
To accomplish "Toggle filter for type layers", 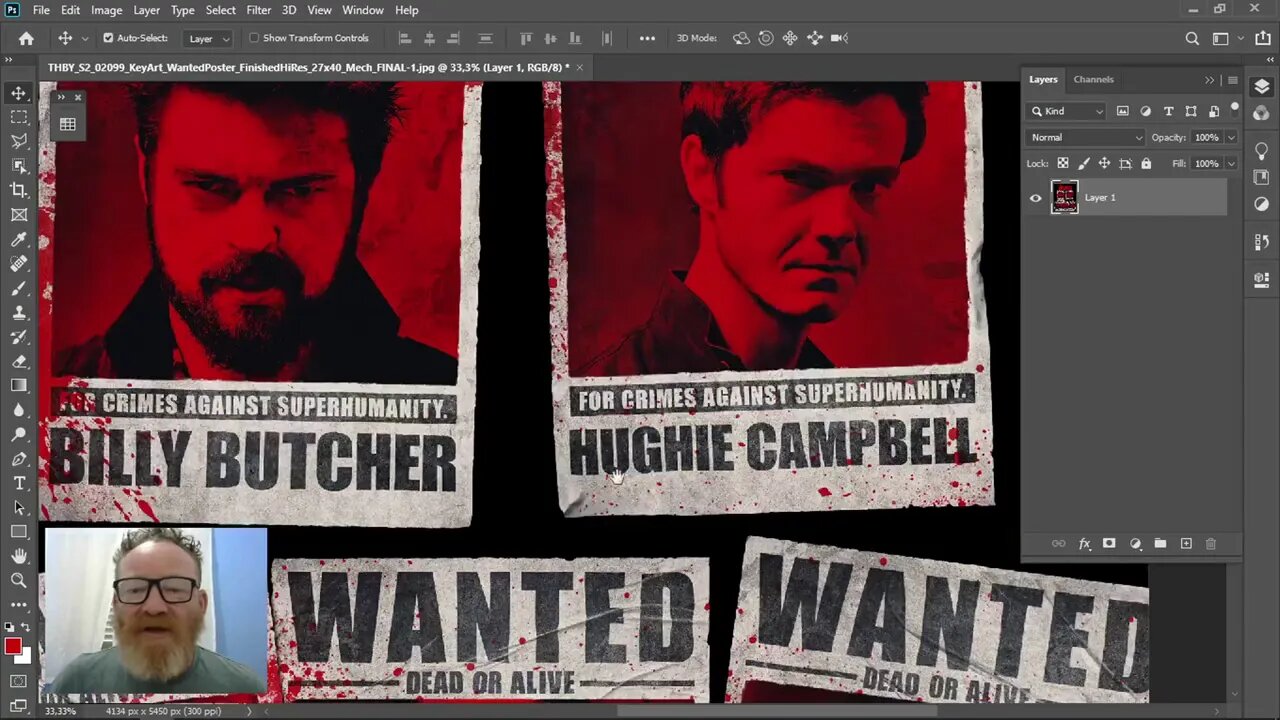I will point(1168,111).
